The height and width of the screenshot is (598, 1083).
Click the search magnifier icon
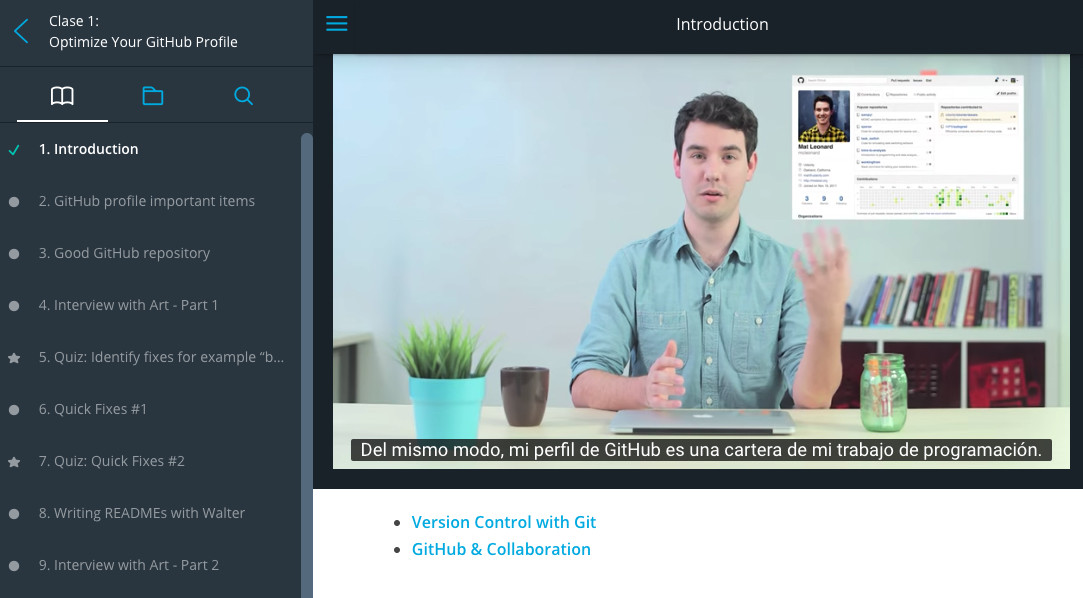click(243, 96)
